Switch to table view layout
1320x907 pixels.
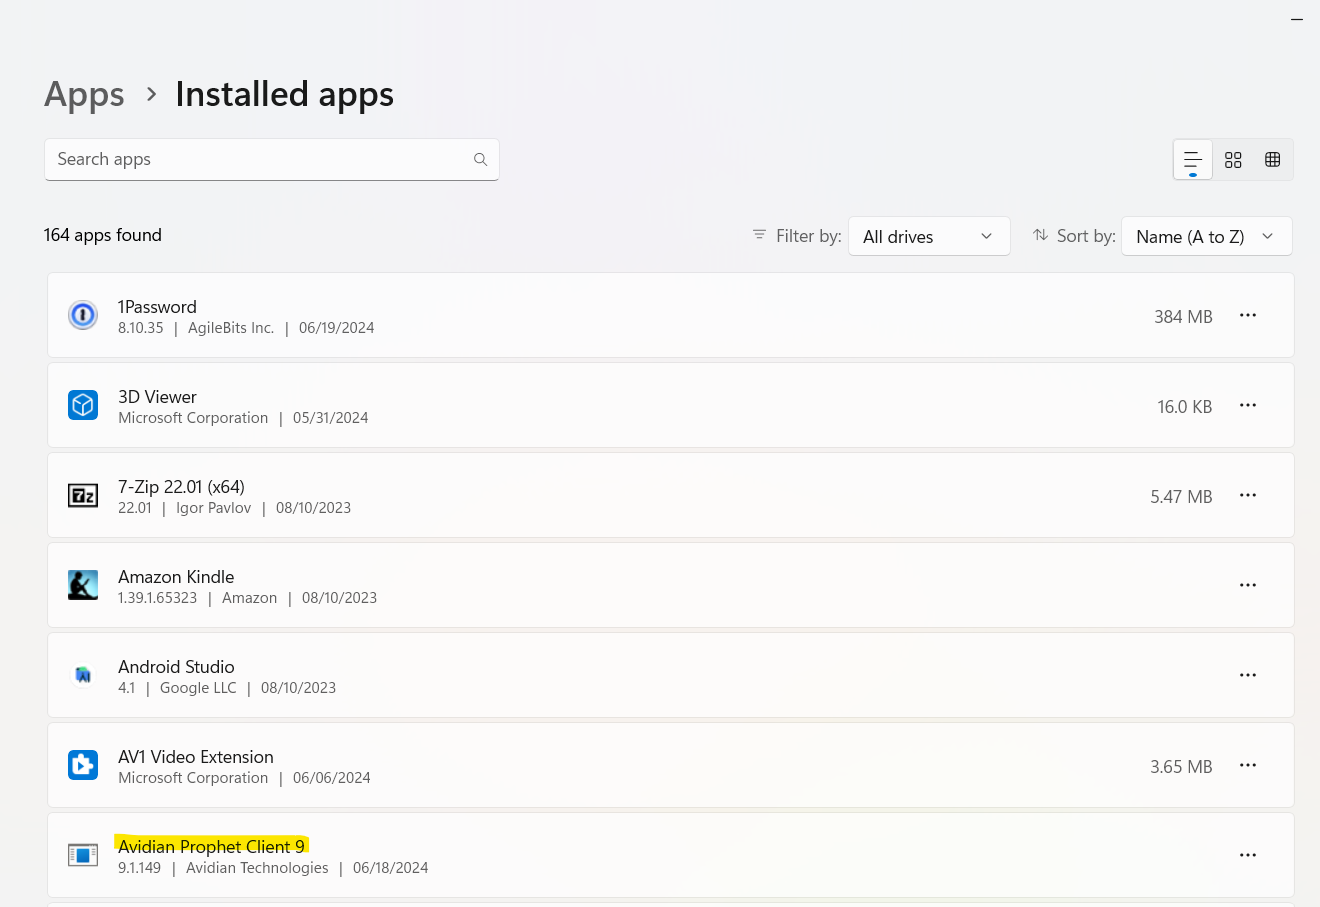pos(1273,160)
